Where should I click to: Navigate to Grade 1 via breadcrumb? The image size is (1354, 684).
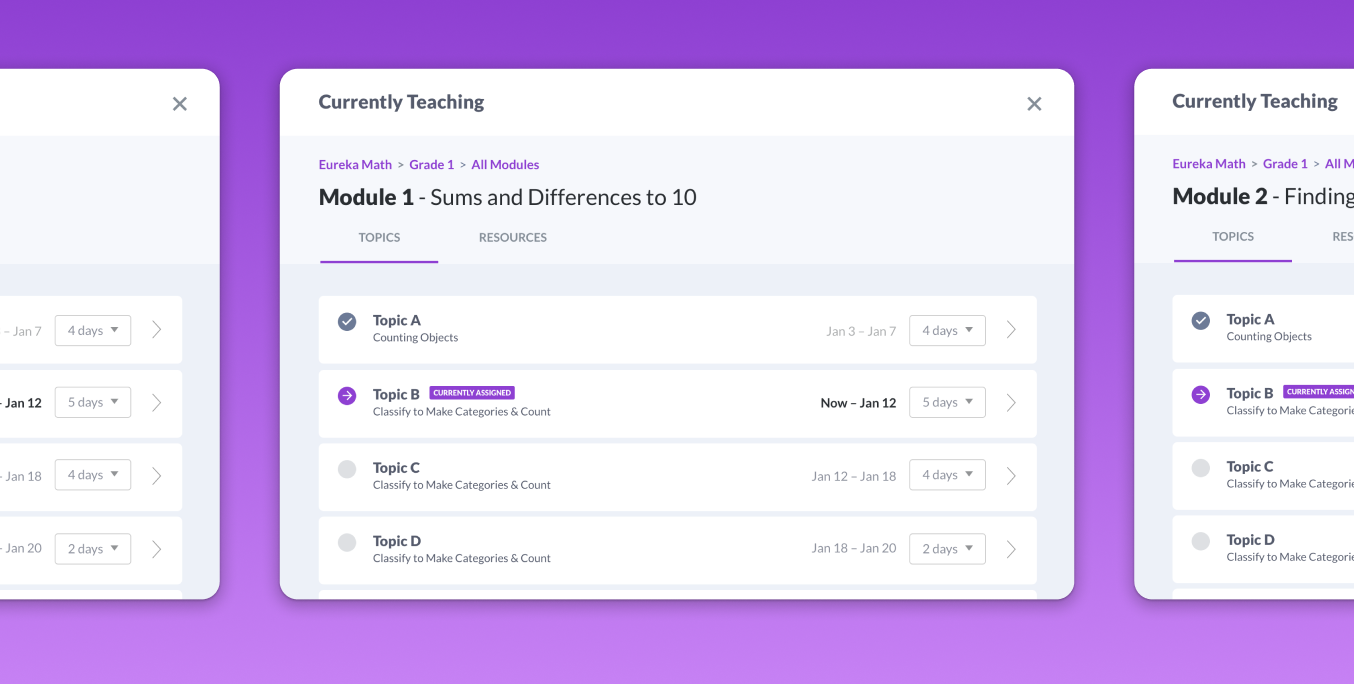click(x=431, y=164)
